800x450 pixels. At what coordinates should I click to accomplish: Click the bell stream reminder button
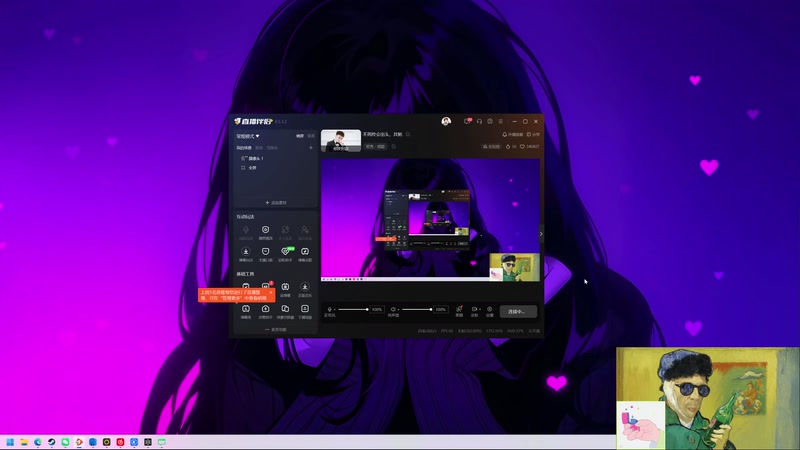(513, 134)
